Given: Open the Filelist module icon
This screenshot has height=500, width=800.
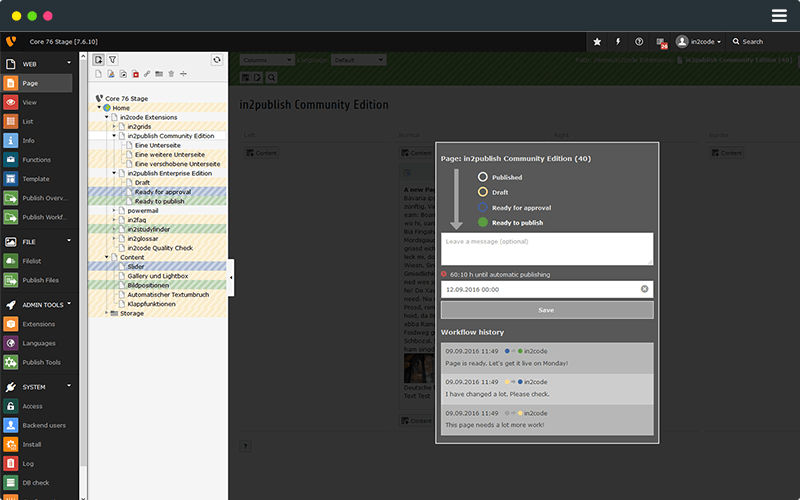Looking at the screenshot, I should [x=11, y=261].
